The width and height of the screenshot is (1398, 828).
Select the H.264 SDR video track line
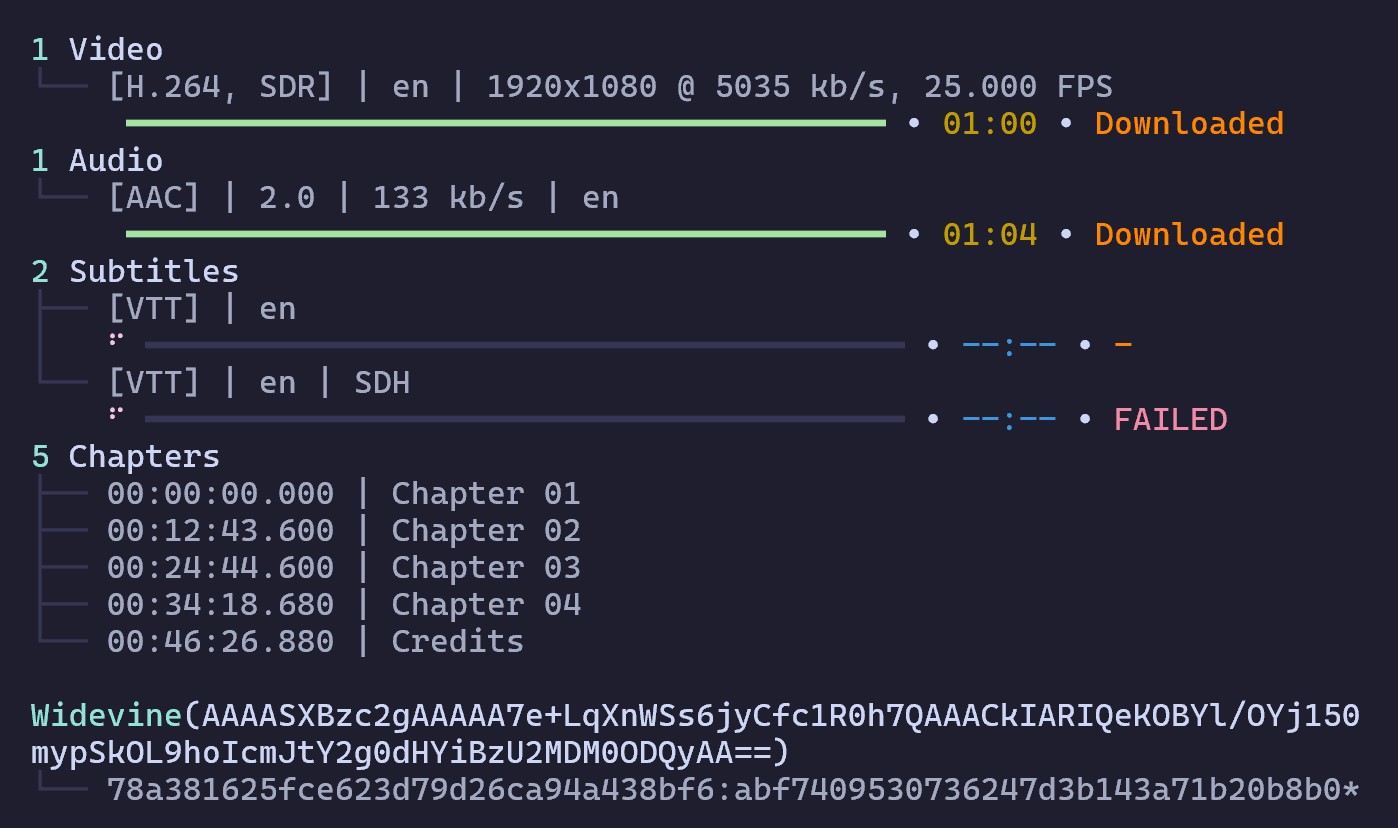(x=610, y=87)
